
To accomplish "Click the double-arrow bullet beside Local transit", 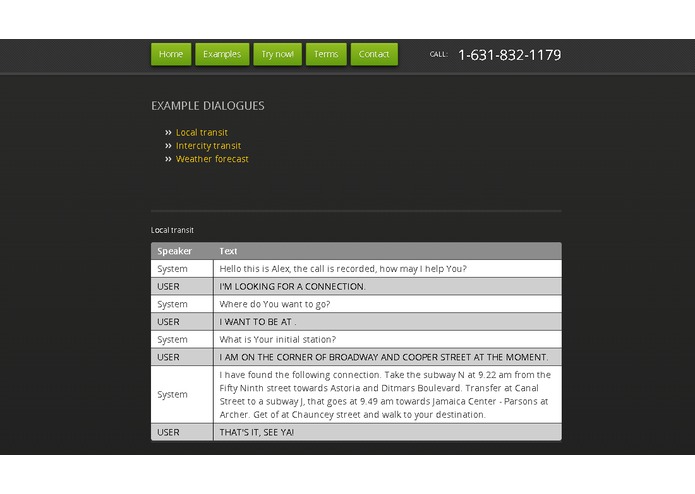I will click(x=168, y=132).
